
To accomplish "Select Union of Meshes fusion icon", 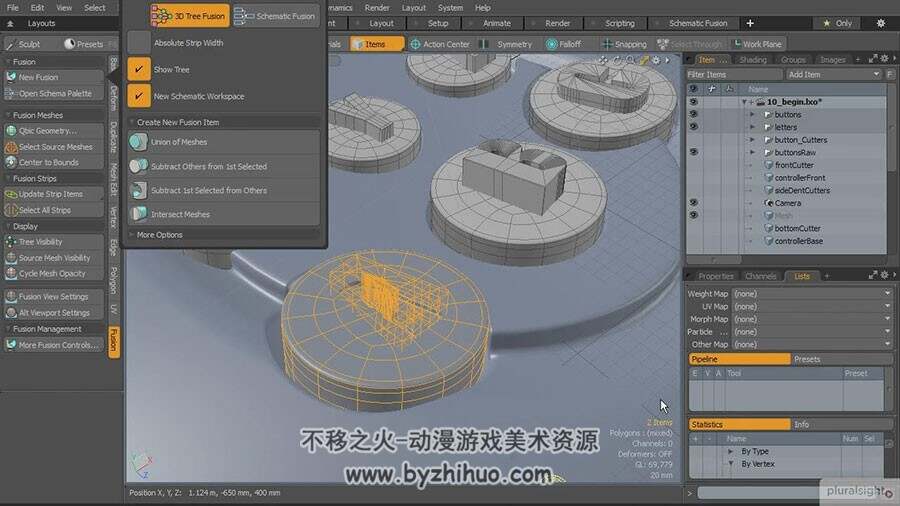I will [138, 142].
